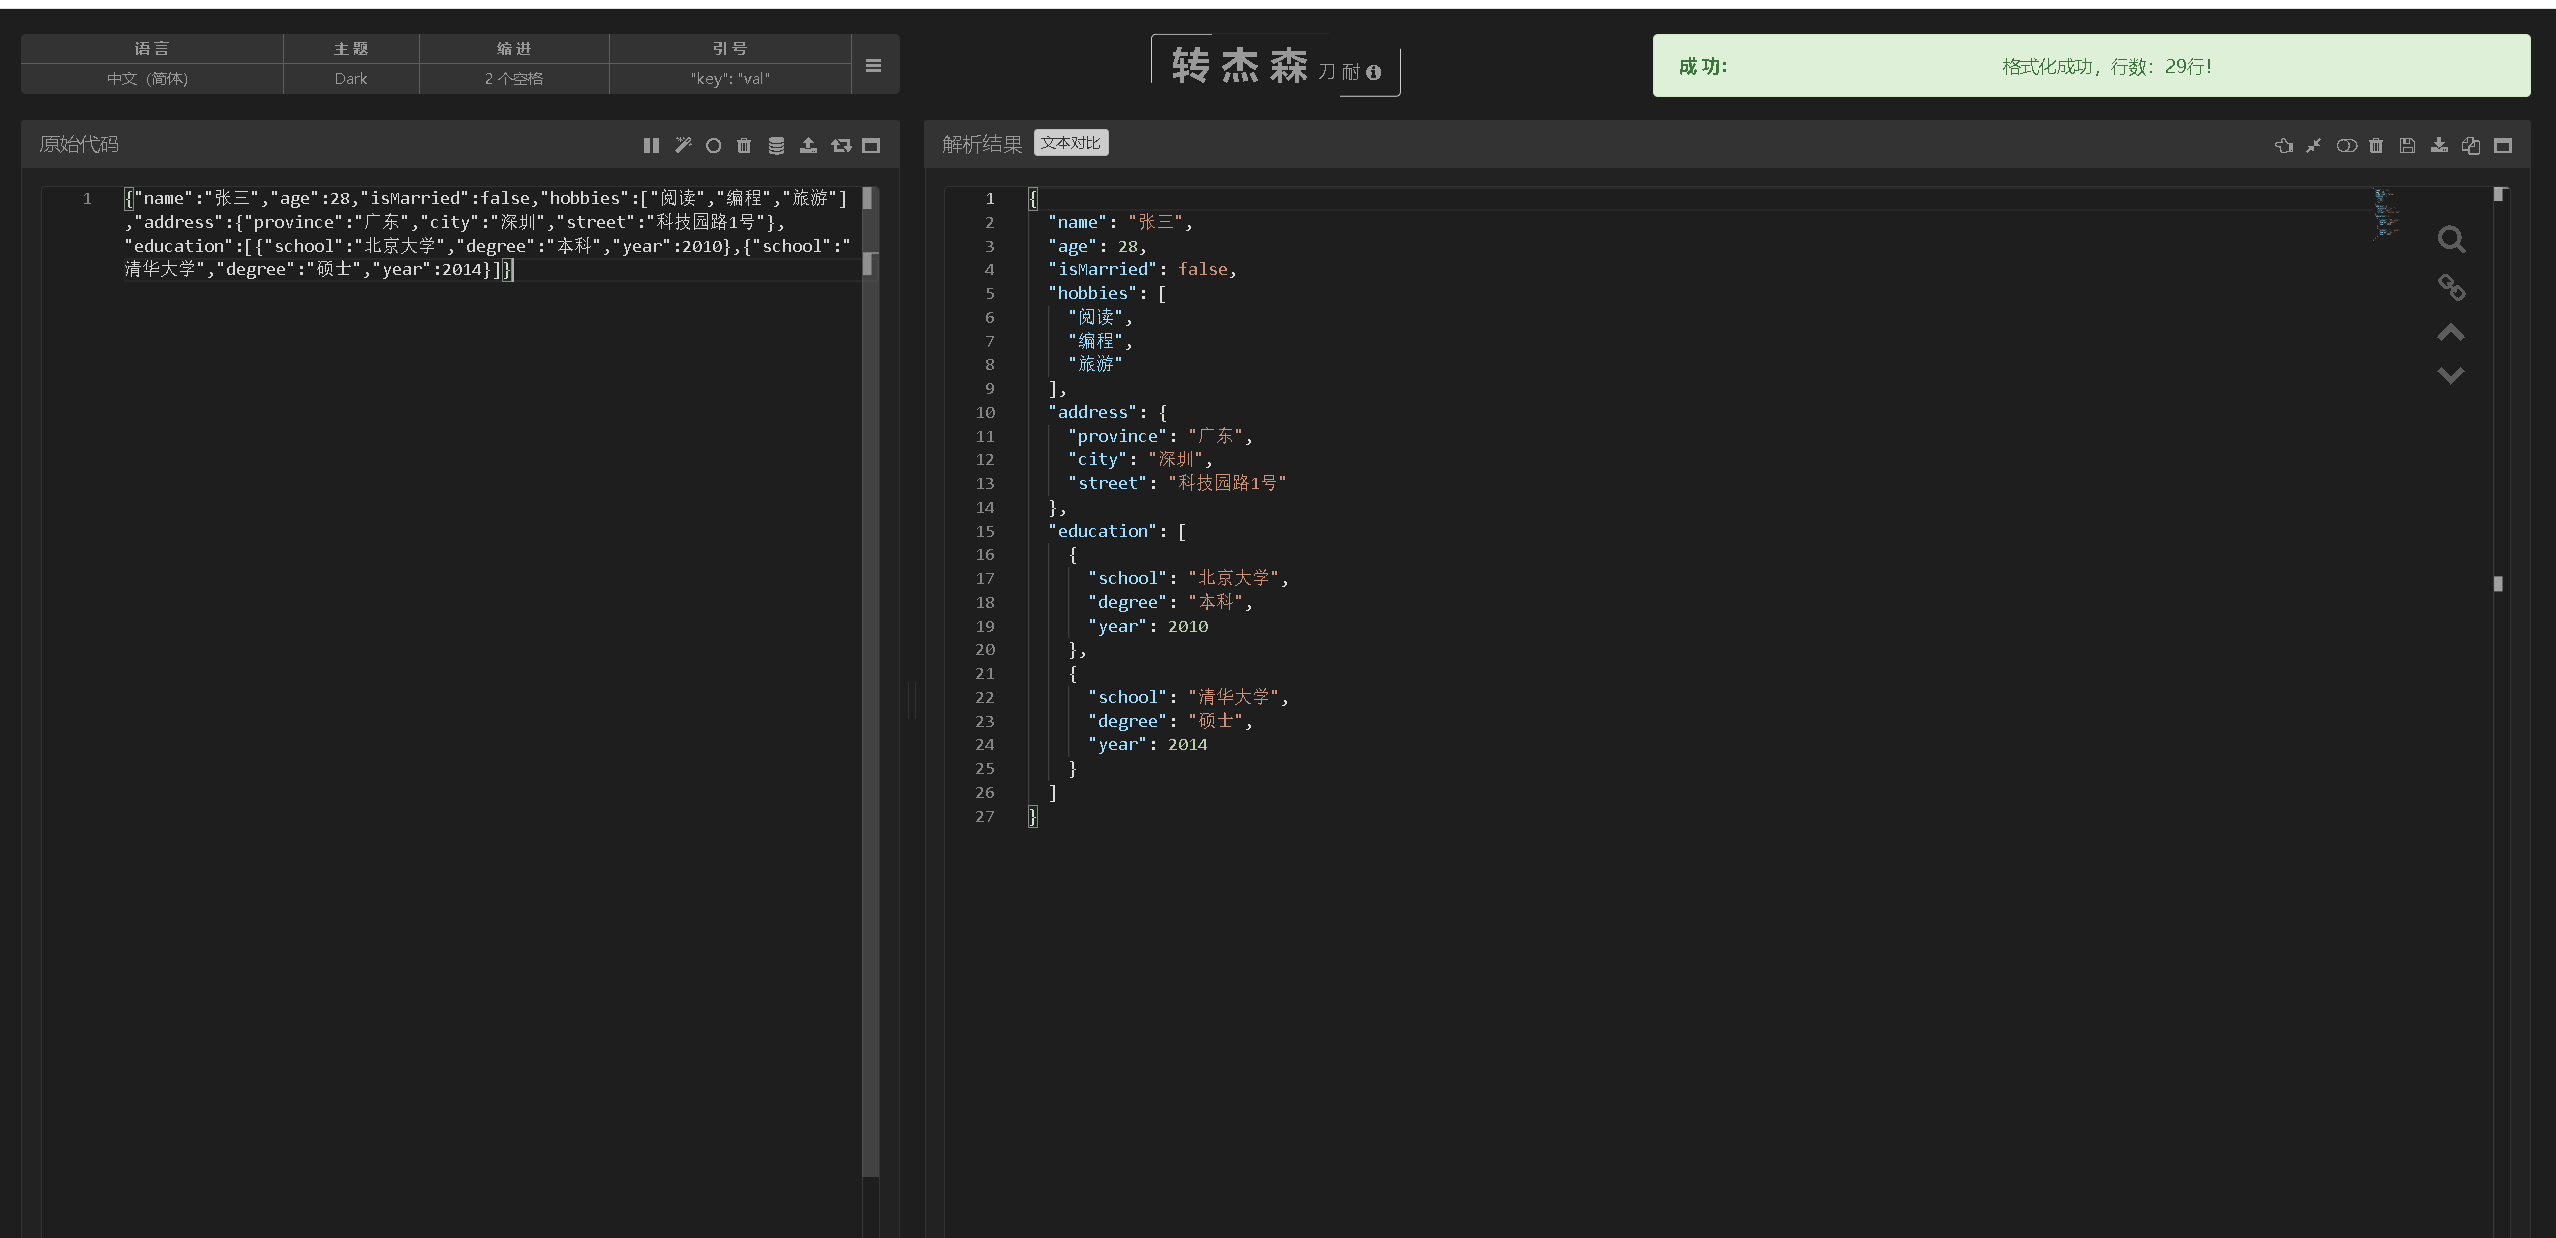Toggle the circle icon in source toolbar
Screen dimensions: 2556x1238
click(x=713, y=145)
